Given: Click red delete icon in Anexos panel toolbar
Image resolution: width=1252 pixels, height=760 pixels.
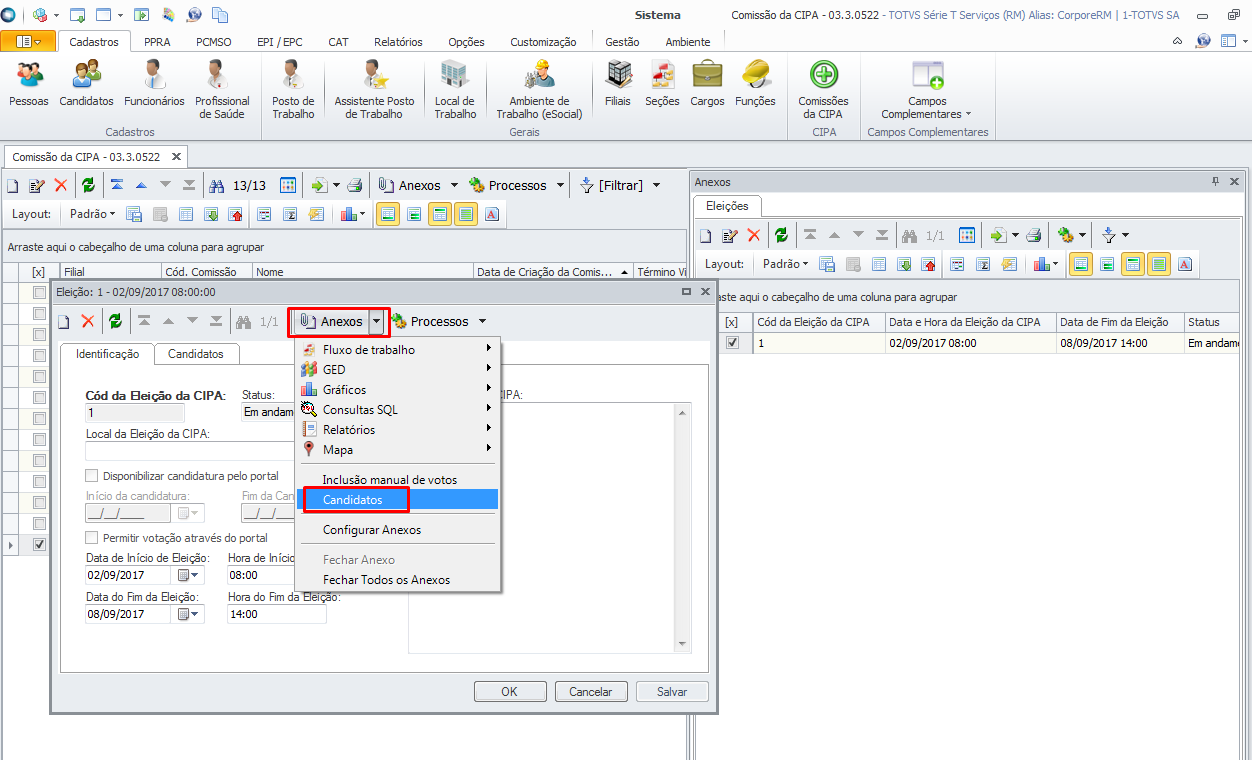Looking at the screenshot, I should (754, 236).
